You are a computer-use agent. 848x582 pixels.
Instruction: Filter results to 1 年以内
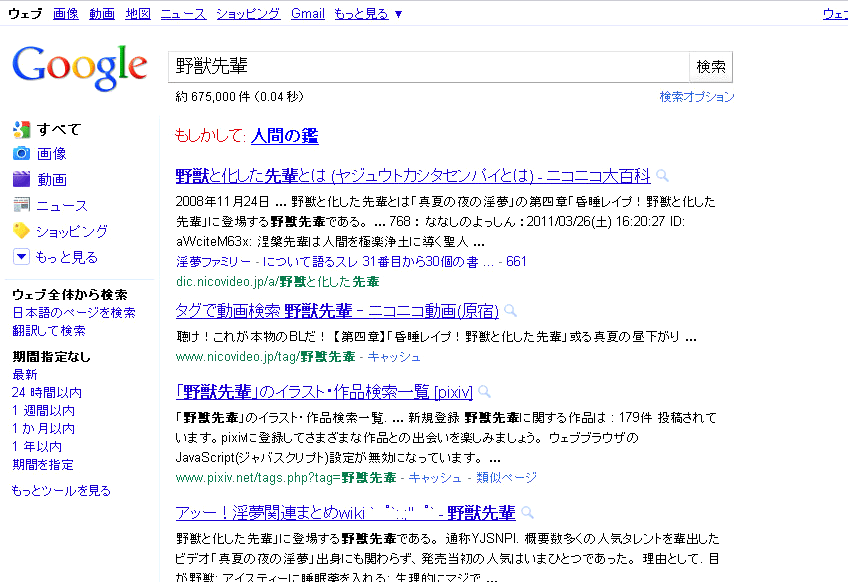click(x=37, y=446)
